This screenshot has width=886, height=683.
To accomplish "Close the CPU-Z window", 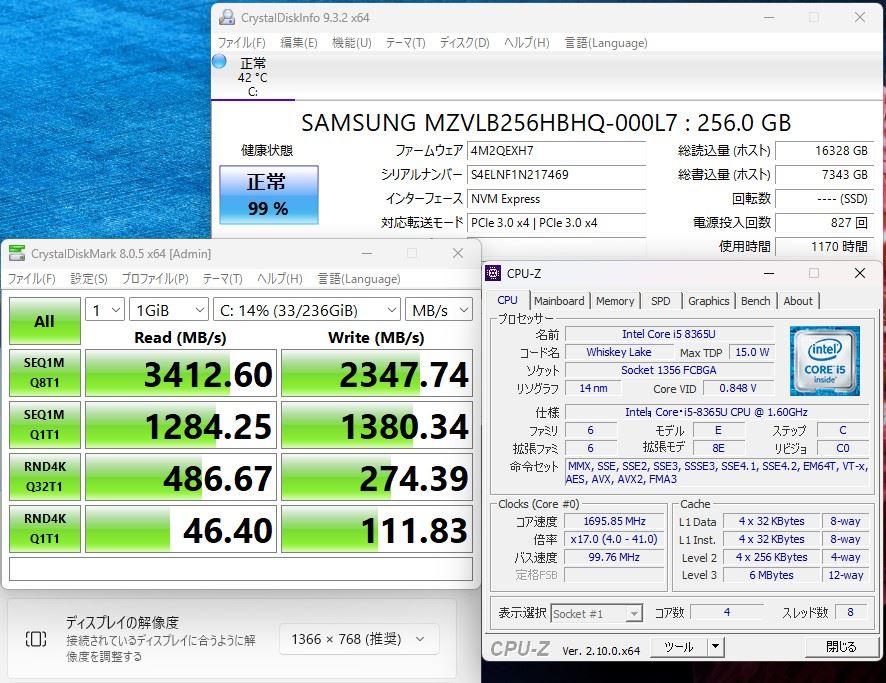I will (860, 273).
